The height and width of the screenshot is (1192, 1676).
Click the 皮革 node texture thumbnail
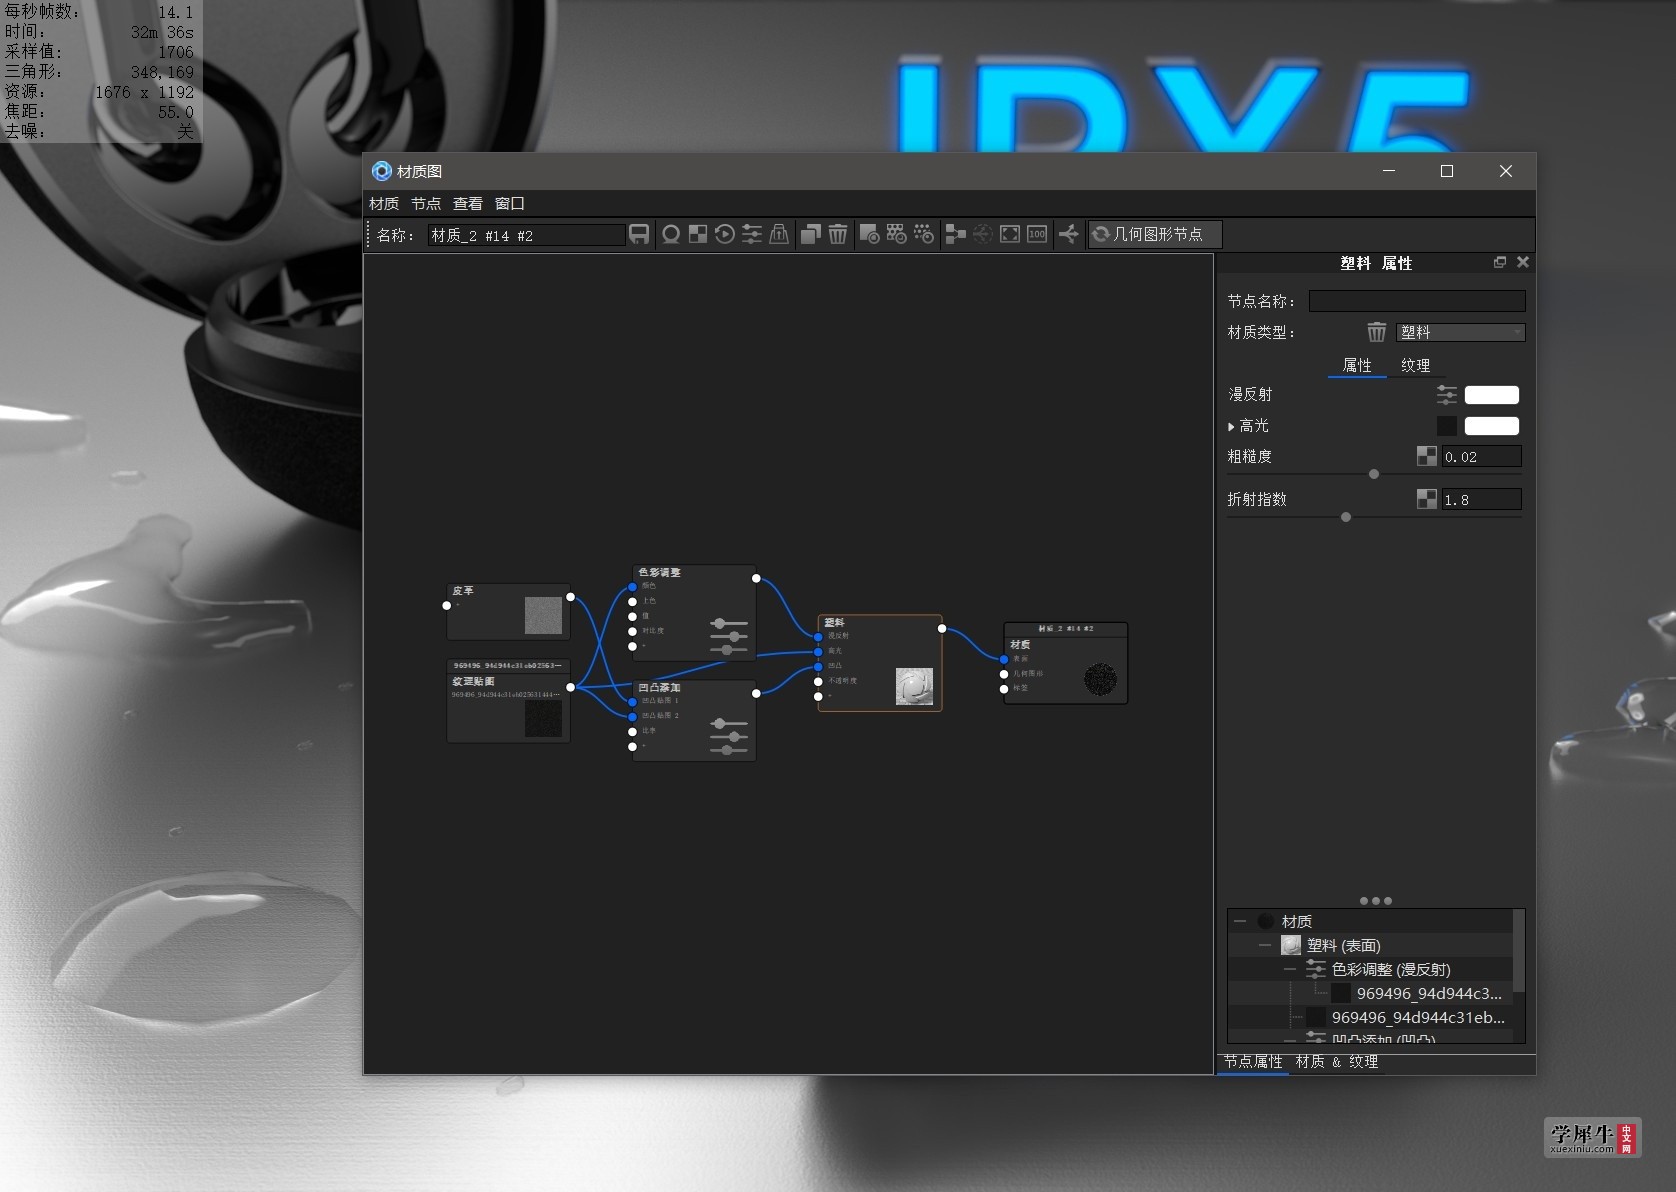point(543,616)
